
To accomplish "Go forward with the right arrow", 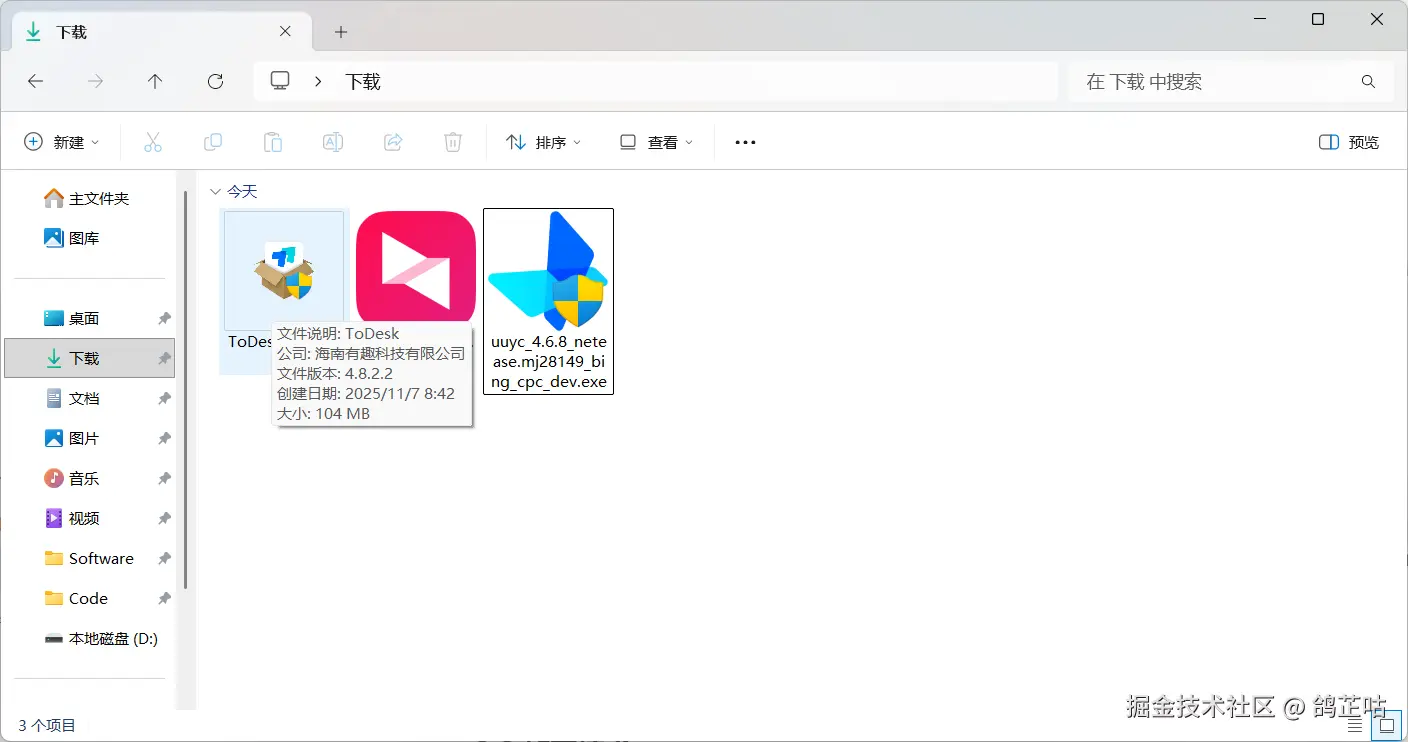I will (95, 82).
